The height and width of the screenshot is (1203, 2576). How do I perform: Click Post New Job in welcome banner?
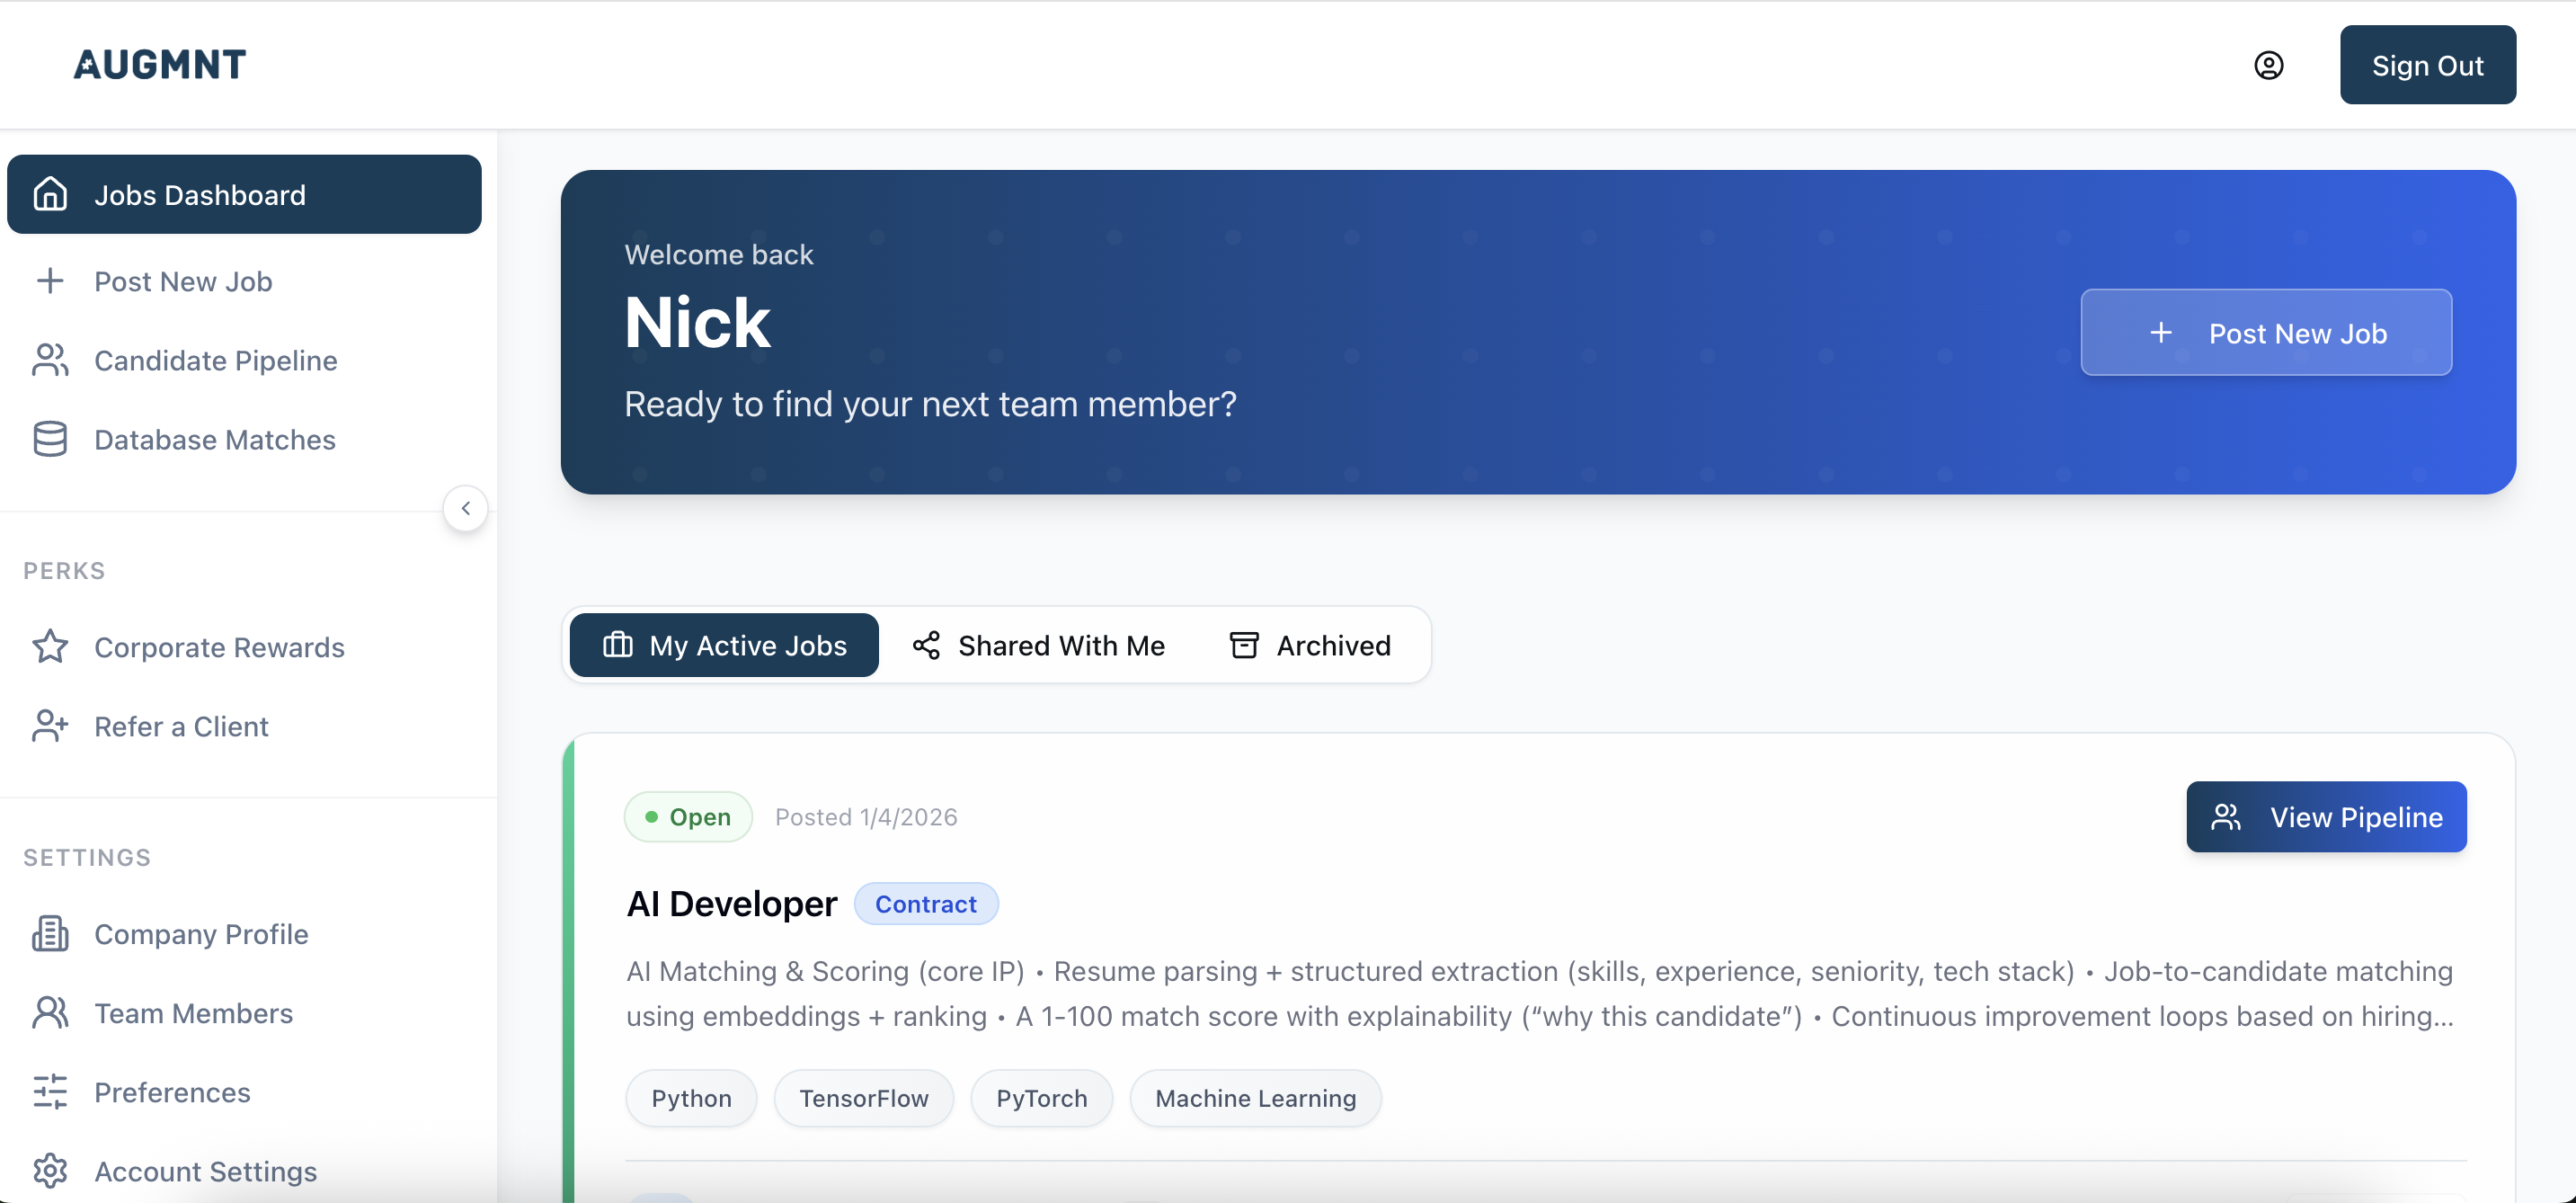click(x=2265, y=333)
